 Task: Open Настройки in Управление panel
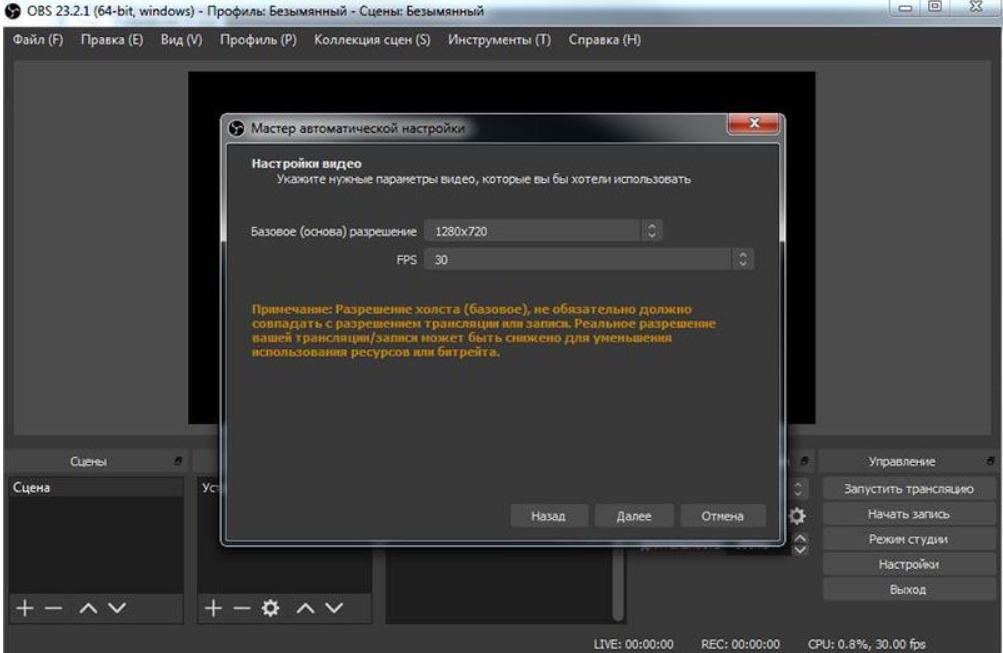[x=908, y=564]
